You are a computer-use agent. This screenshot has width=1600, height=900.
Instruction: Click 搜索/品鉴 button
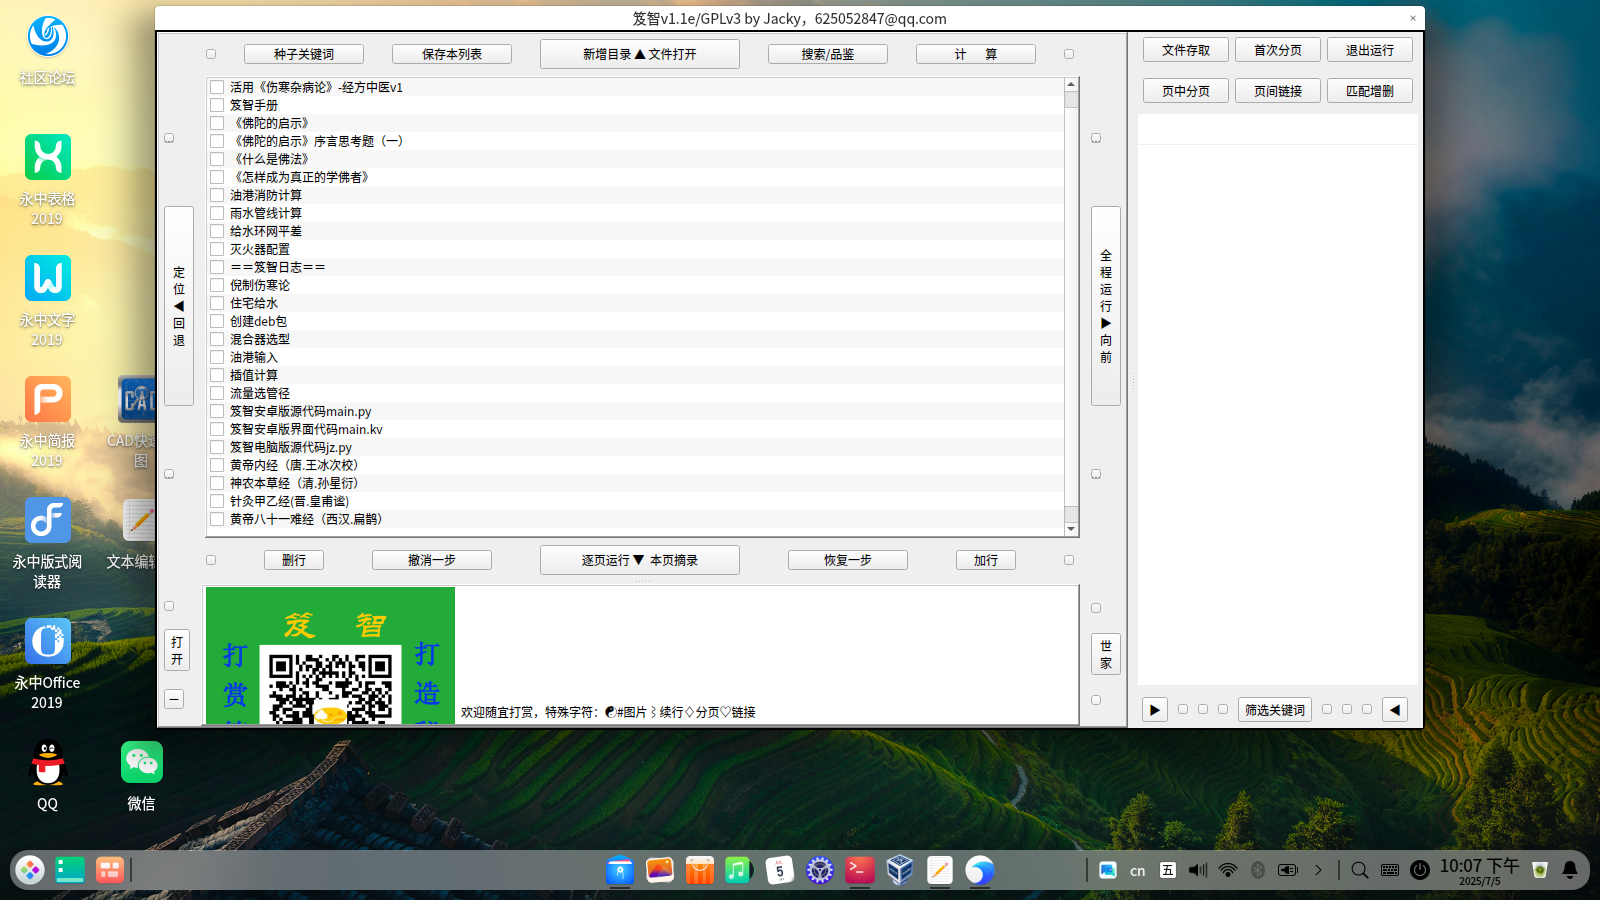[828, 54]
